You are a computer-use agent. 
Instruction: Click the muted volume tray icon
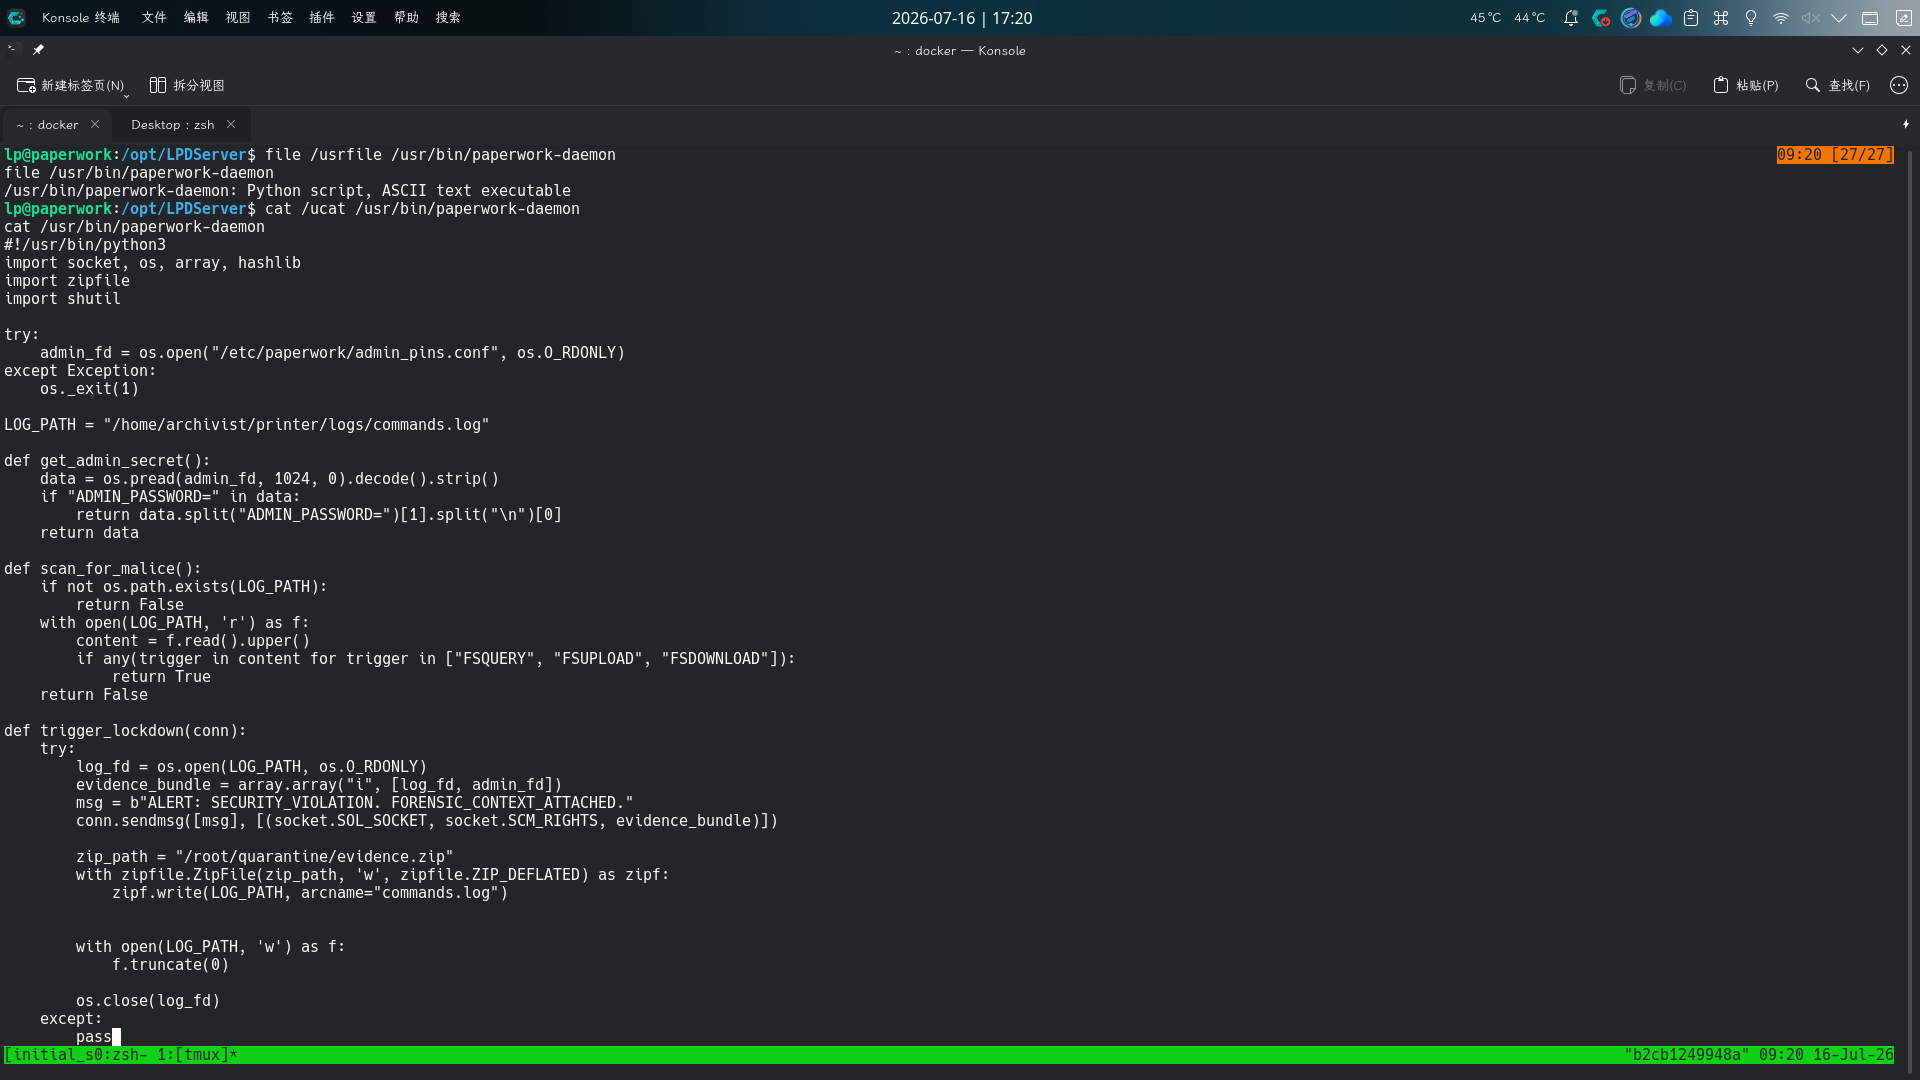click(1810, 18)
